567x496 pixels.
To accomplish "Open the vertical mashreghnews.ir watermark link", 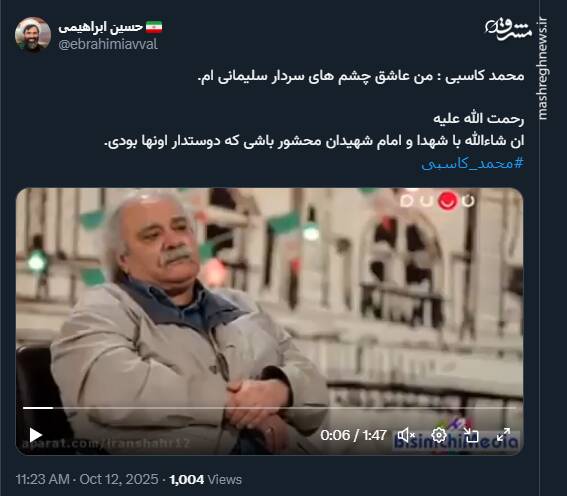I will tap(542, 68).
